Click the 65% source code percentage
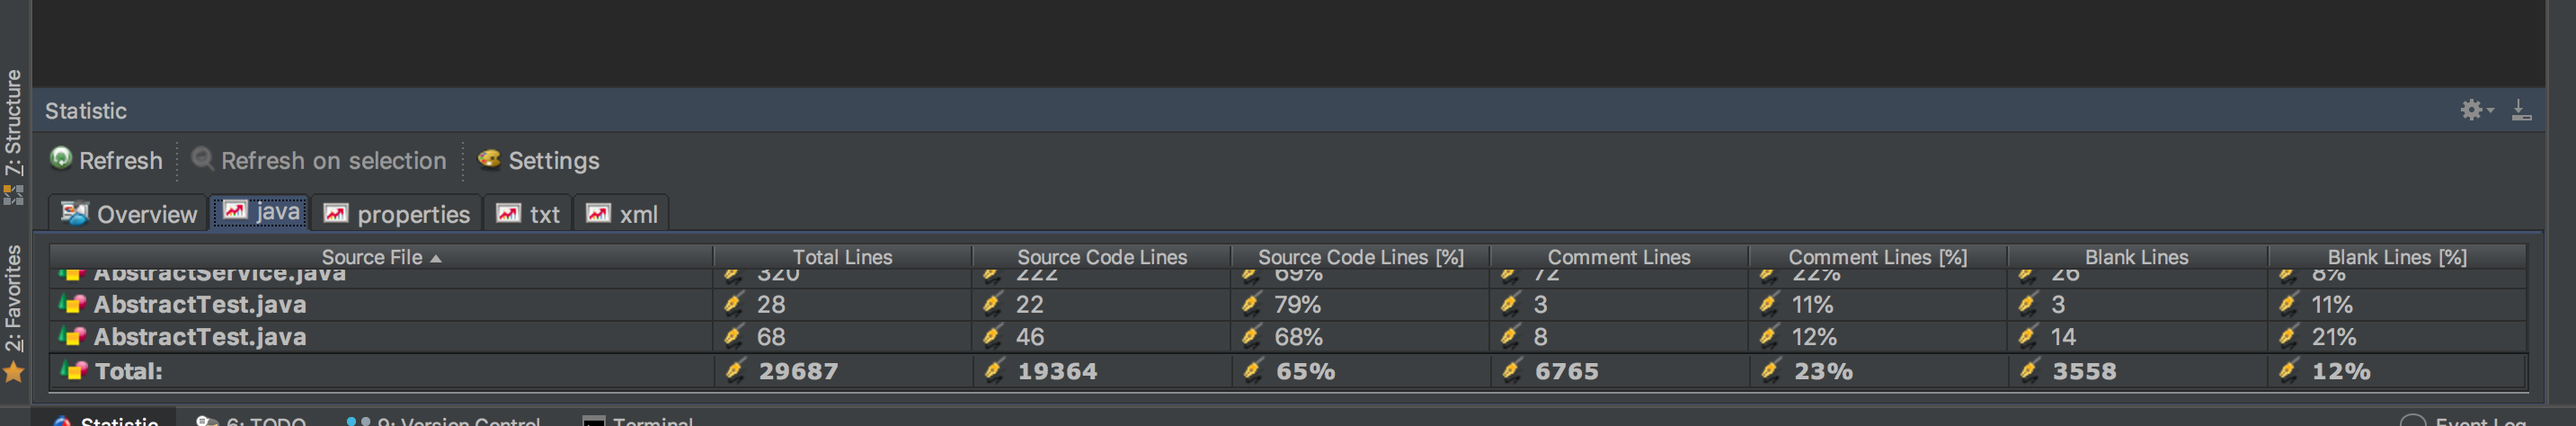2576x426 pixels. [1305, 371]
